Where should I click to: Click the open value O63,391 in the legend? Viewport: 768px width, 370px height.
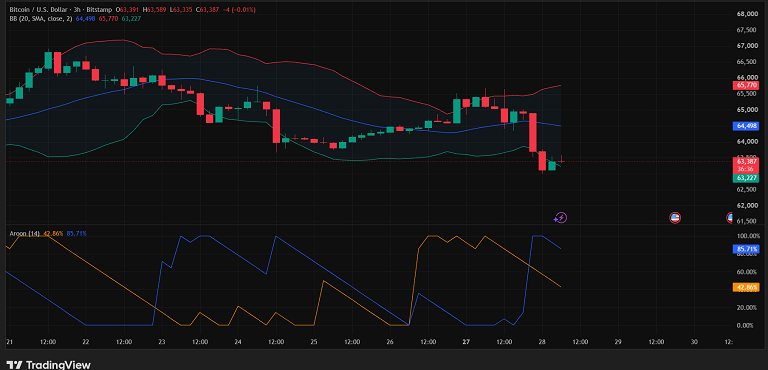pyautogui.click(x=127, y=10)
